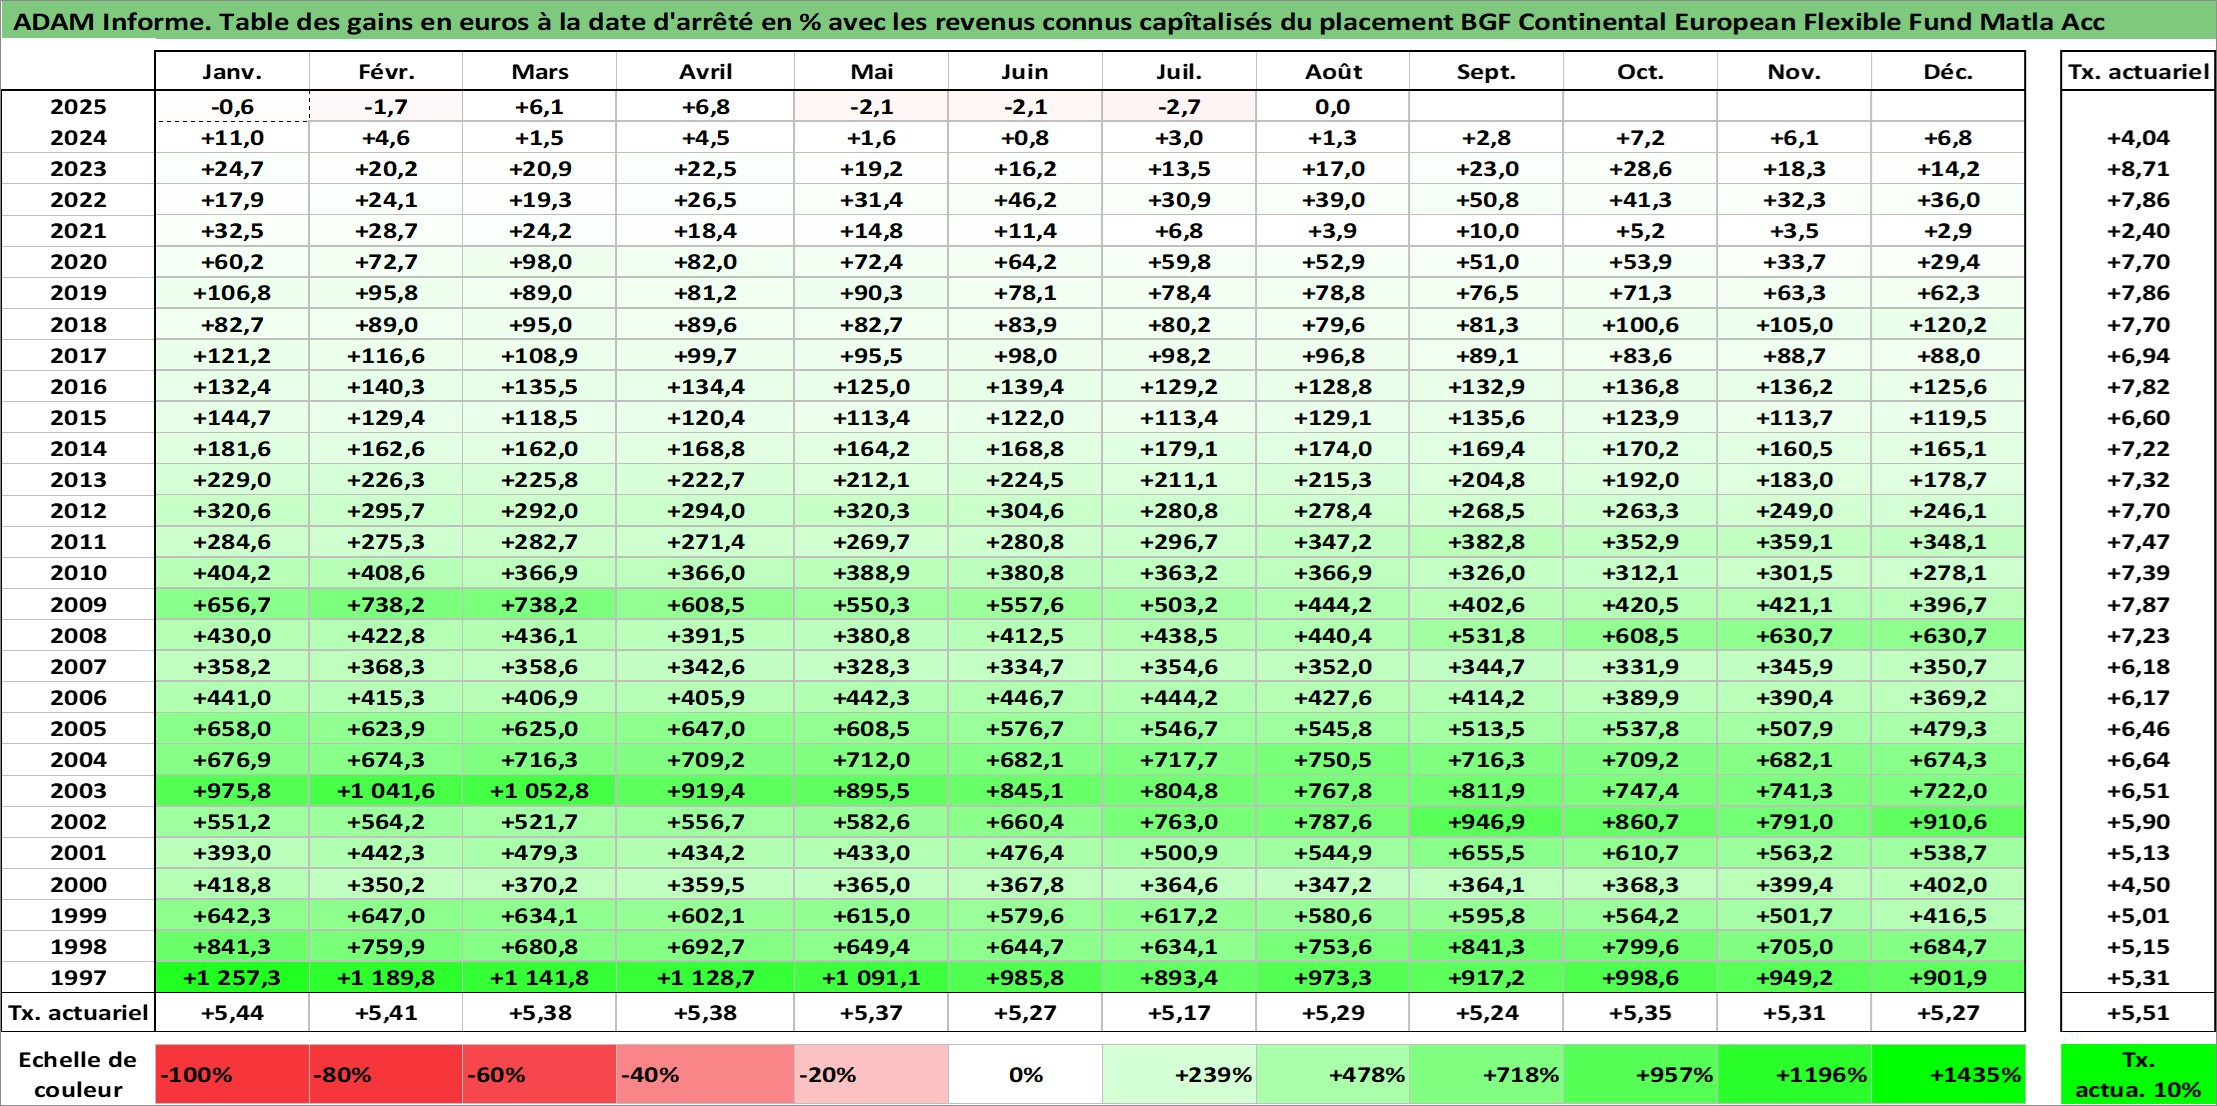The width and height of the screenshot is (2217, 1106).
Task: Select the '+382,8' September cell in 2011
Action: tap(1486, 542)
